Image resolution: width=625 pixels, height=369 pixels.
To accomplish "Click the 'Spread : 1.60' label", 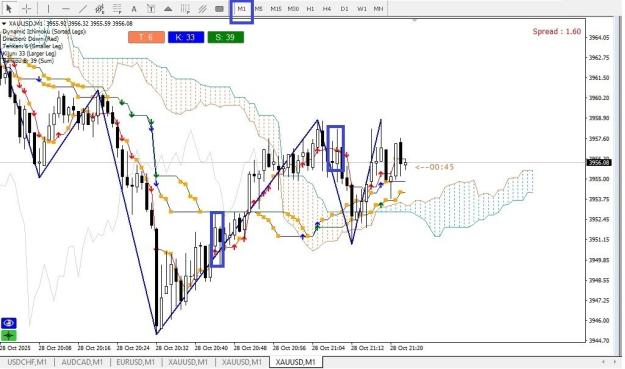I will click(x=556, y=31).
